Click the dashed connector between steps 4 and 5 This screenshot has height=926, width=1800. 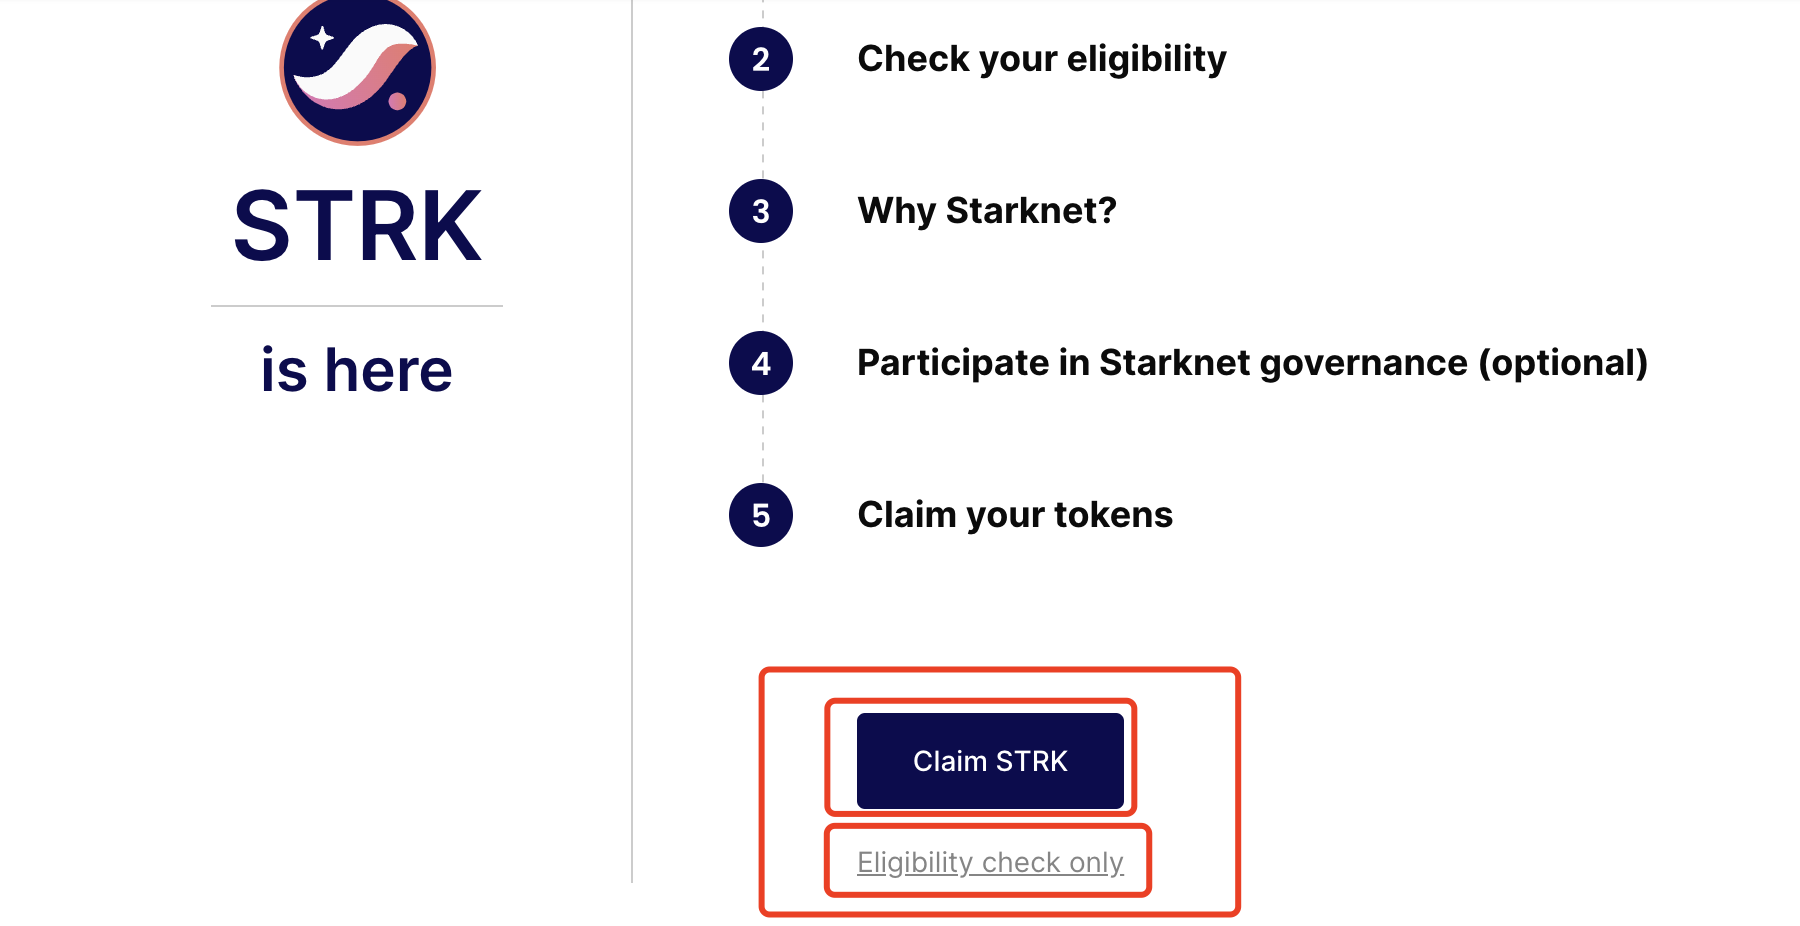tap(763, 439)
